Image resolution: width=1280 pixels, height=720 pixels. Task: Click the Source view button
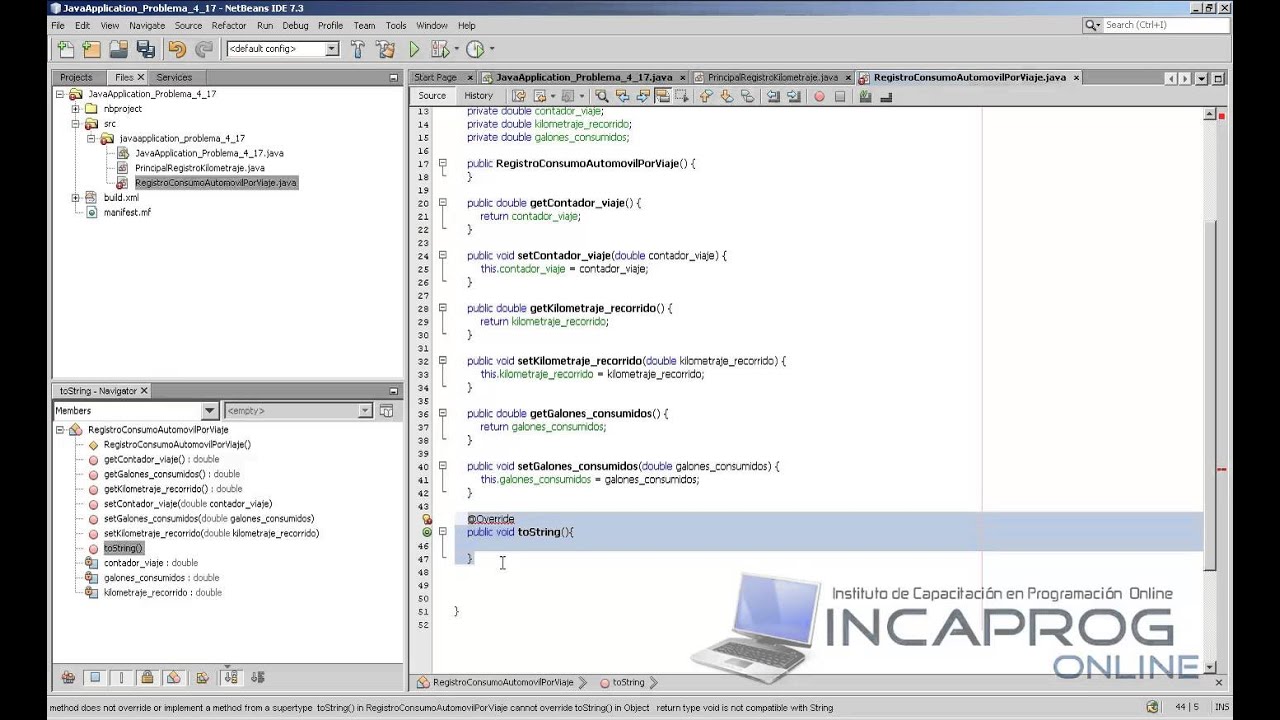pyautogui.click(x=432, y=96)
